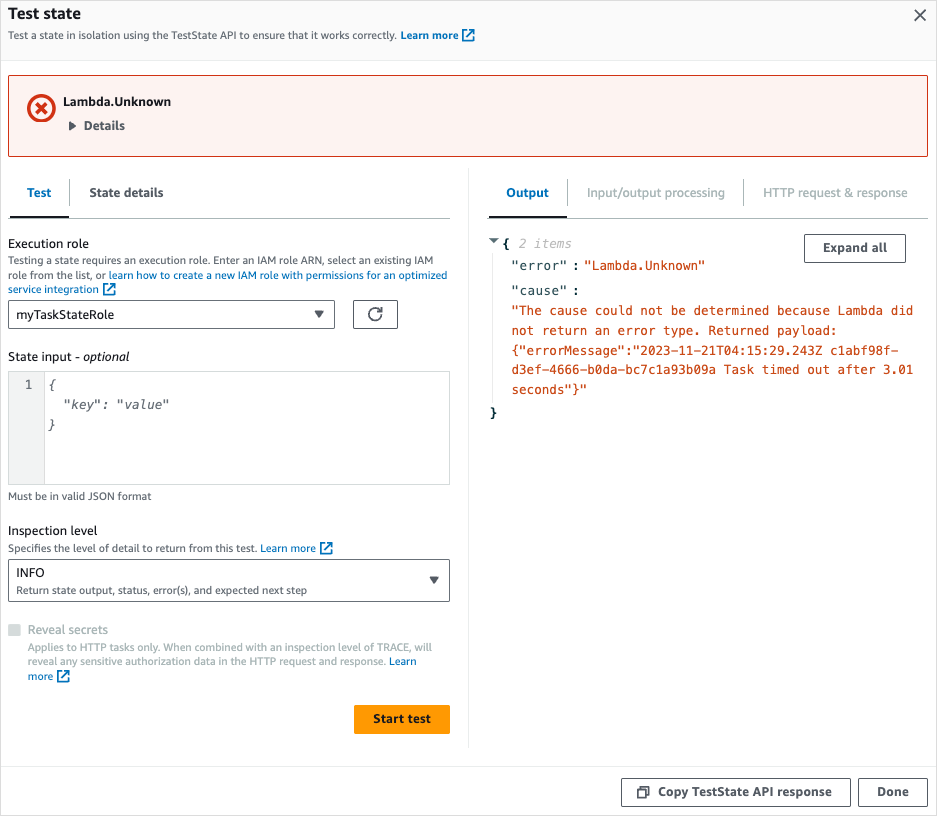The image size is (937, 816).
Task: Collapse the JSON output tree
Action: [x=493, y=240]
